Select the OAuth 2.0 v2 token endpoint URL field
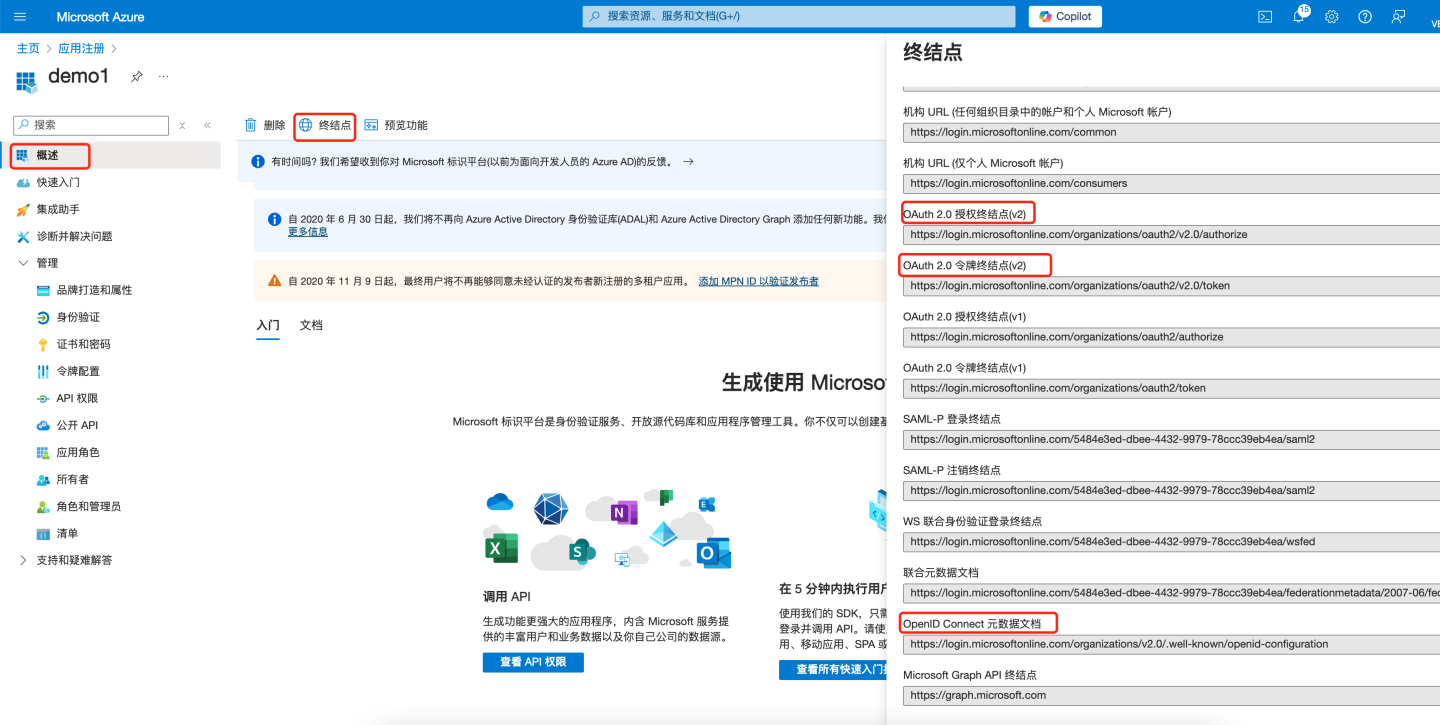This screenshot has width=1440, height=725. [x=1170, y=286]
